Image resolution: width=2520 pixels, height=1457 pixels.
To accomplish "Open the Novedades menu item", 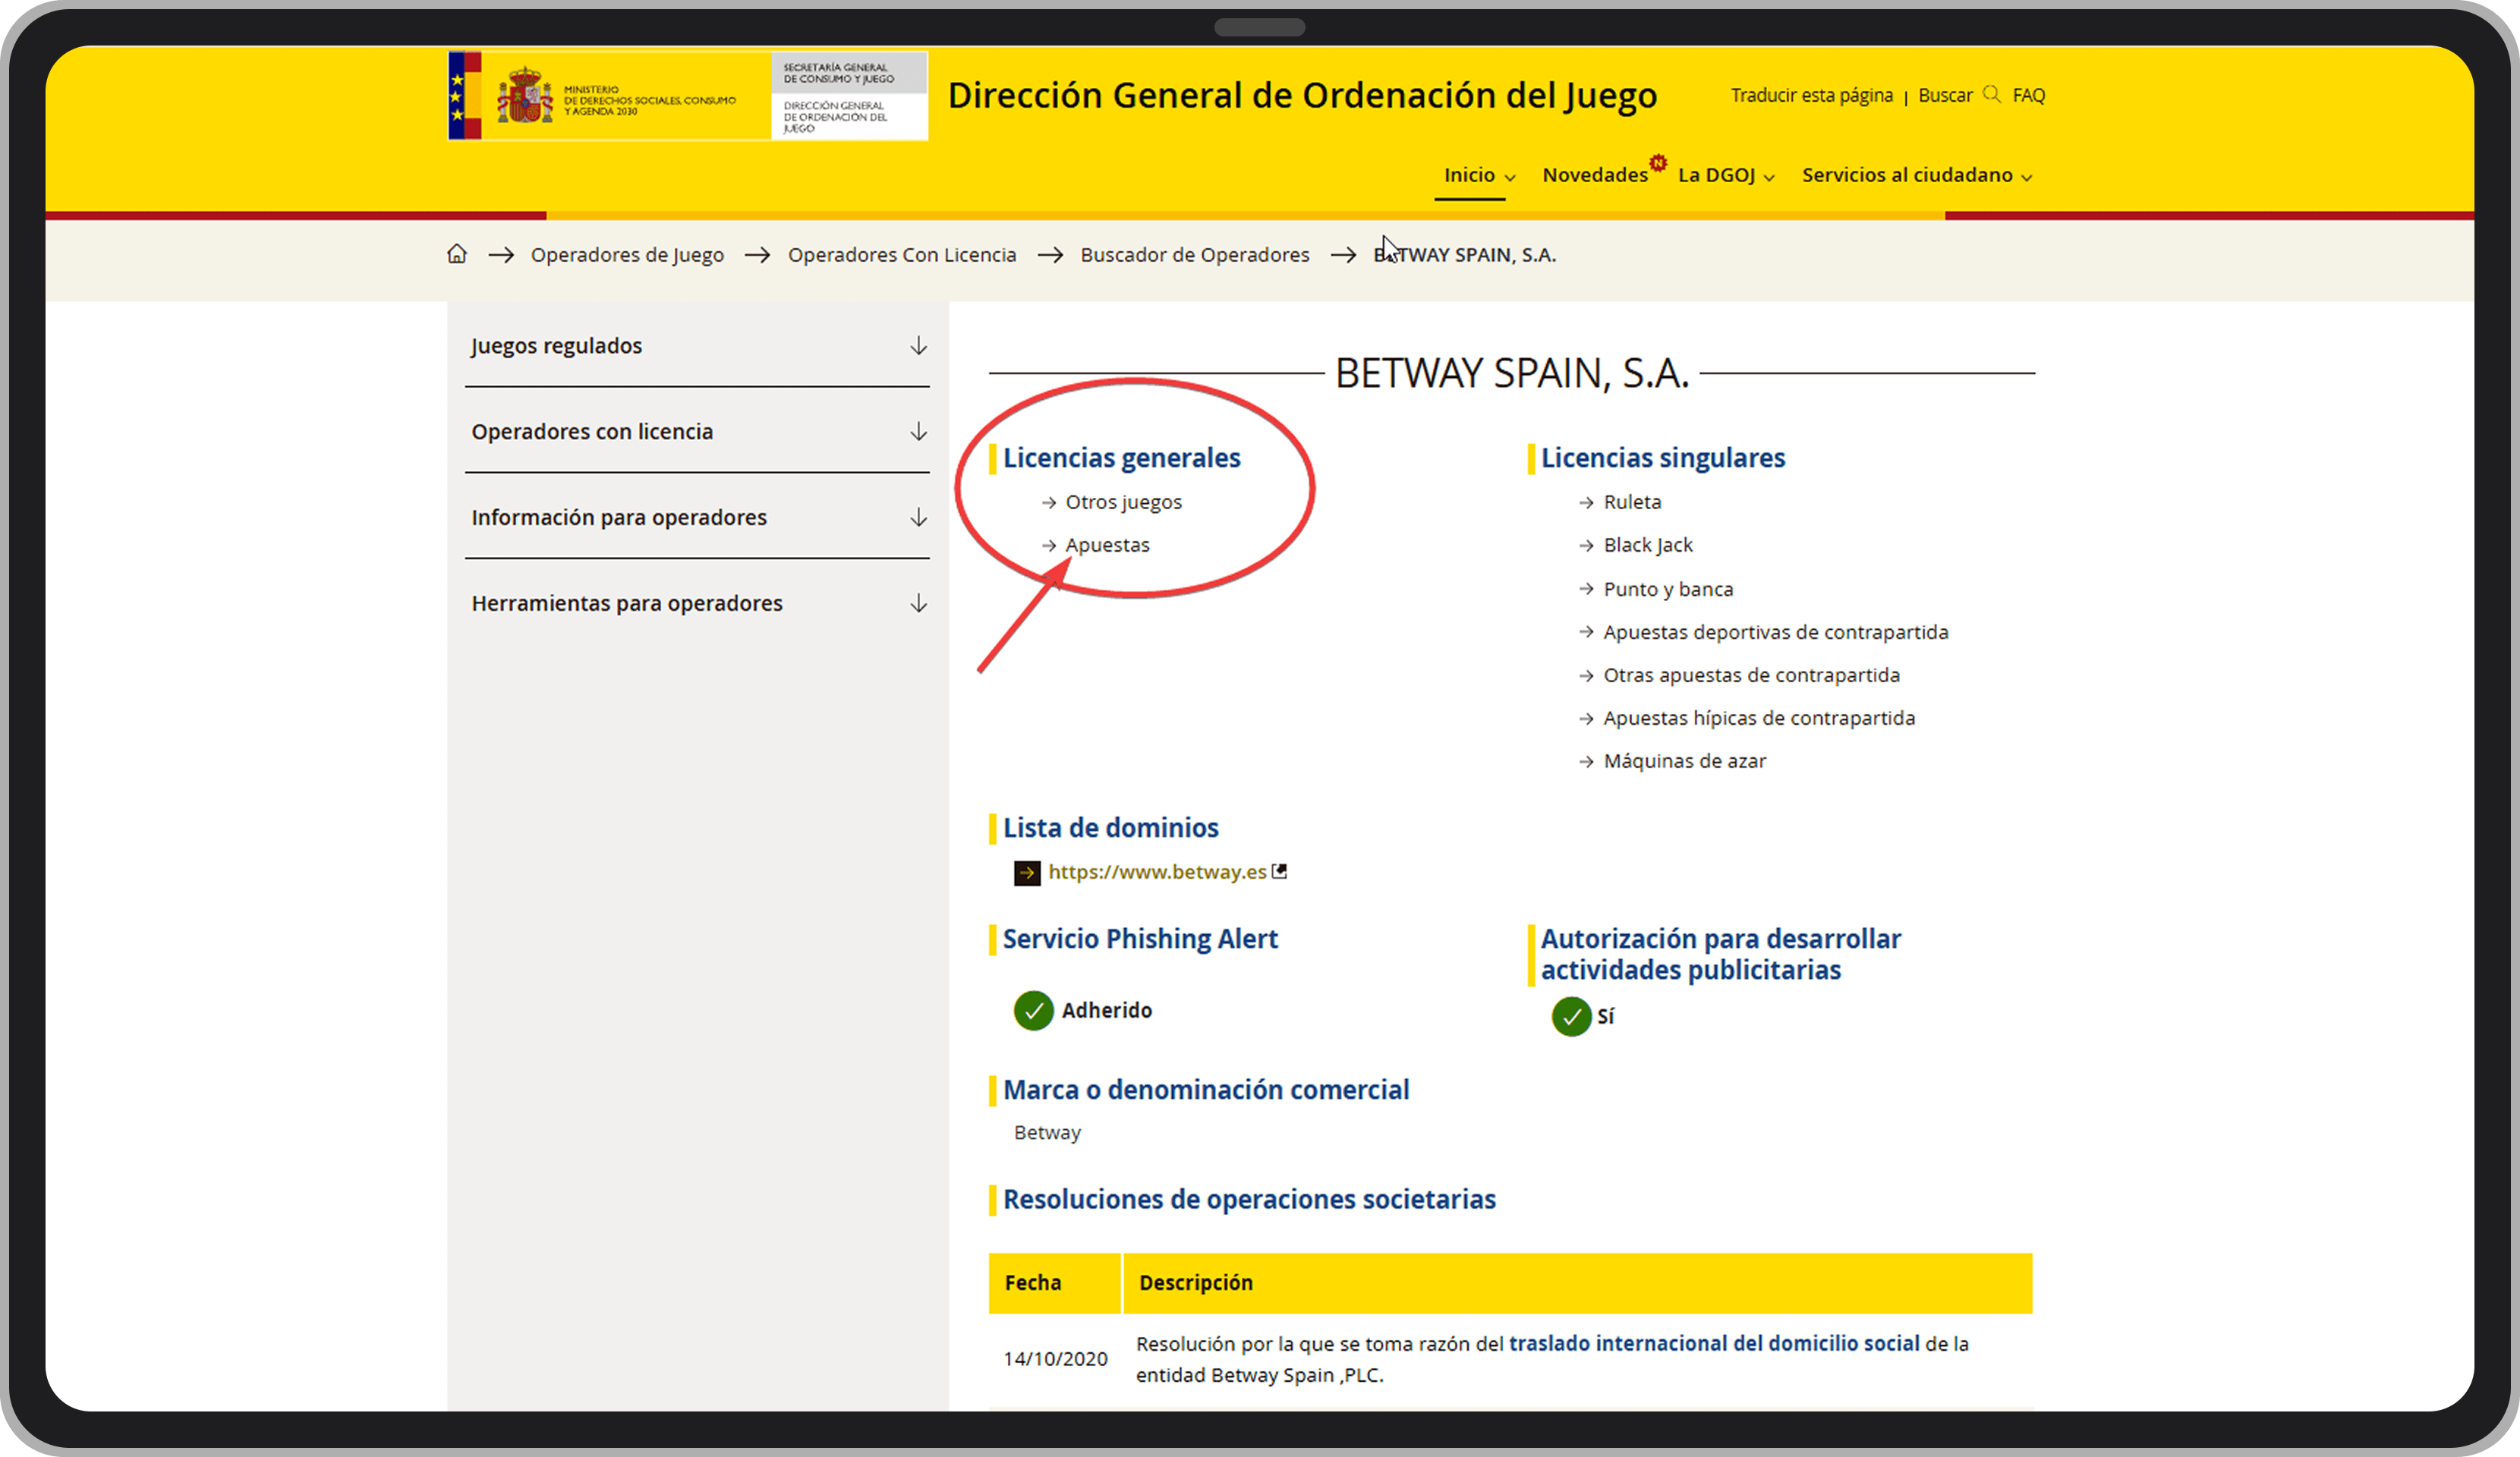I will point(1594,175).
